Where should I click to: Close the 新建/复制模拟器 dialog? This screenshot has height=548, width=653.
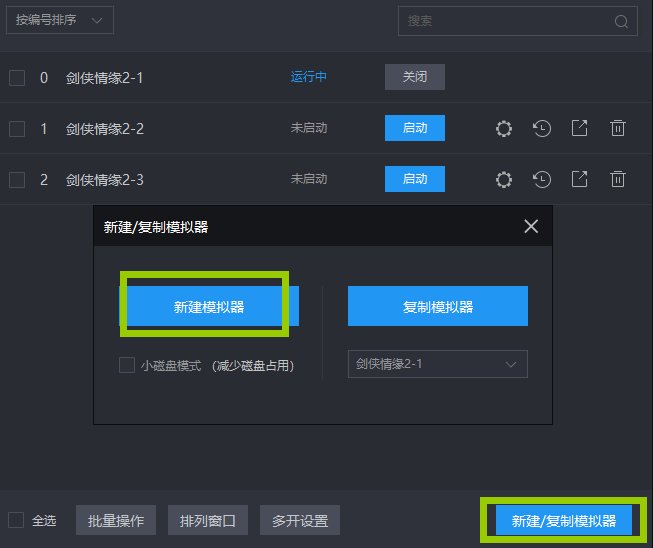tap(531, 227)
